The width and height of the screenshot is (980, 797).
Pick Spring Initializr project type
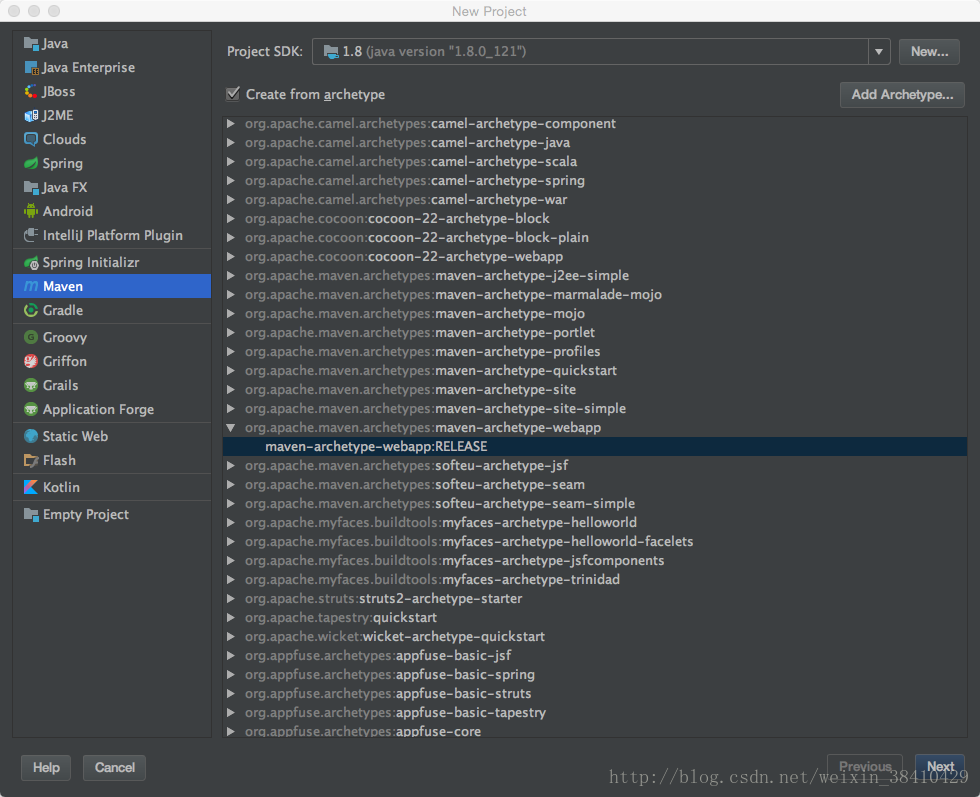(x=112, y=263)
